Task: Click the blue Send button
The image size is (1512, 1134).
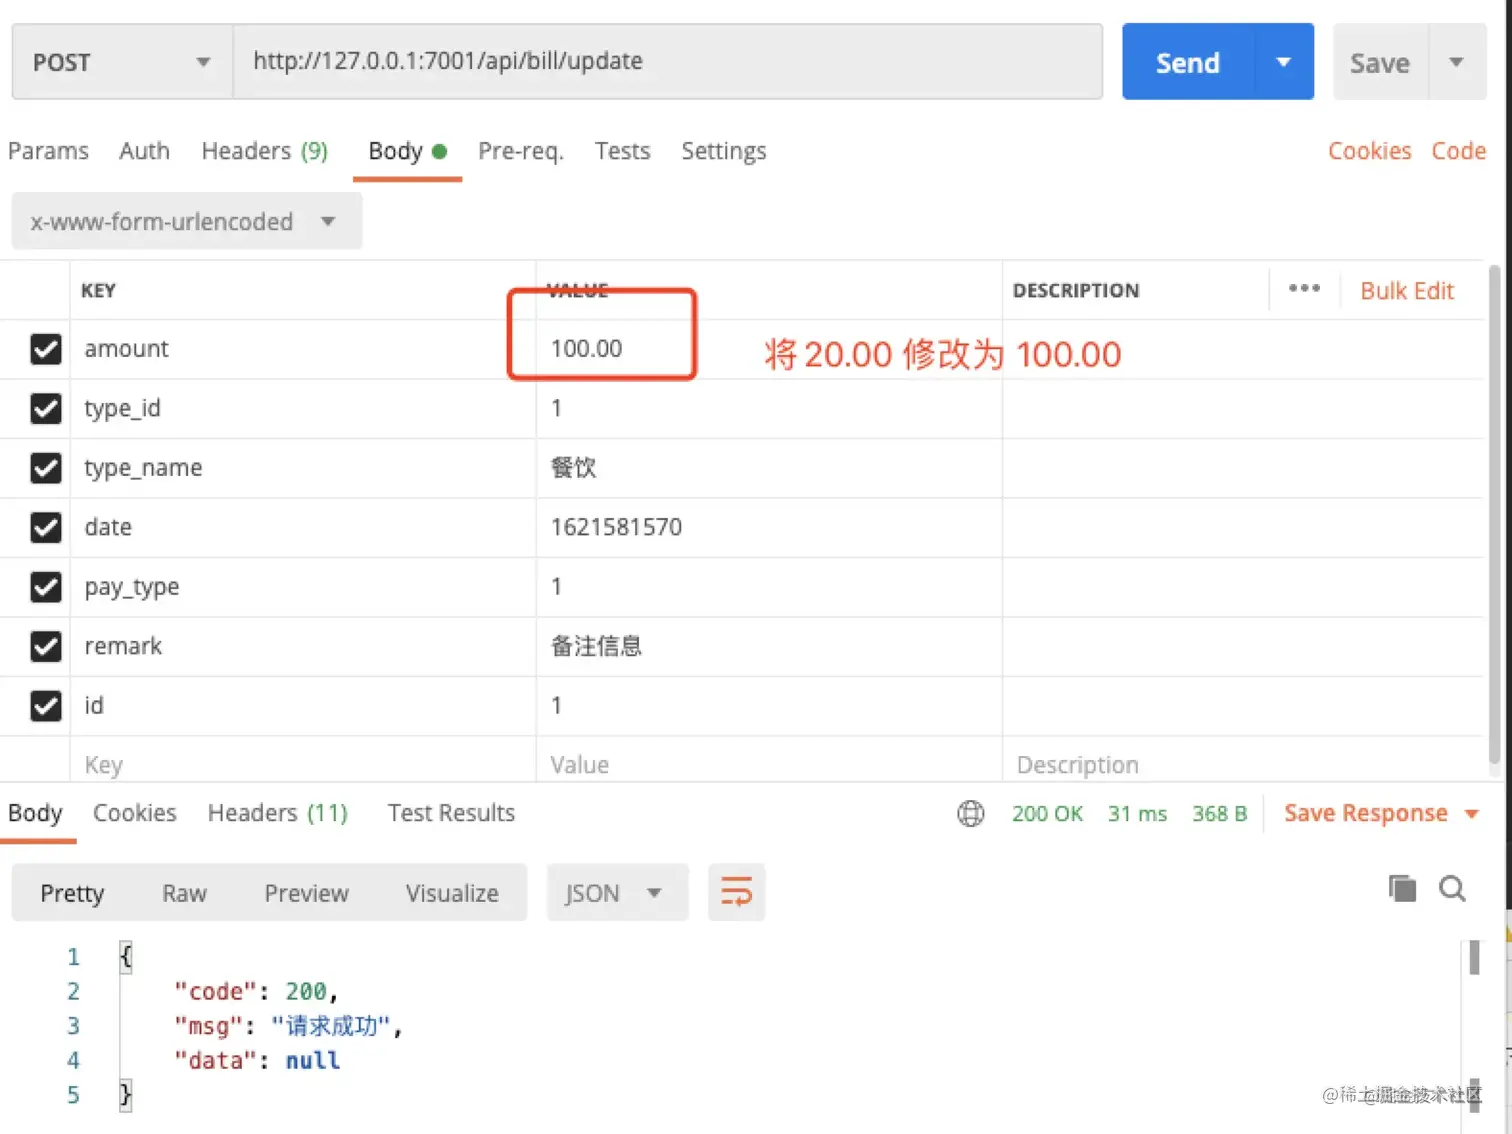Action: (1188, 62)
